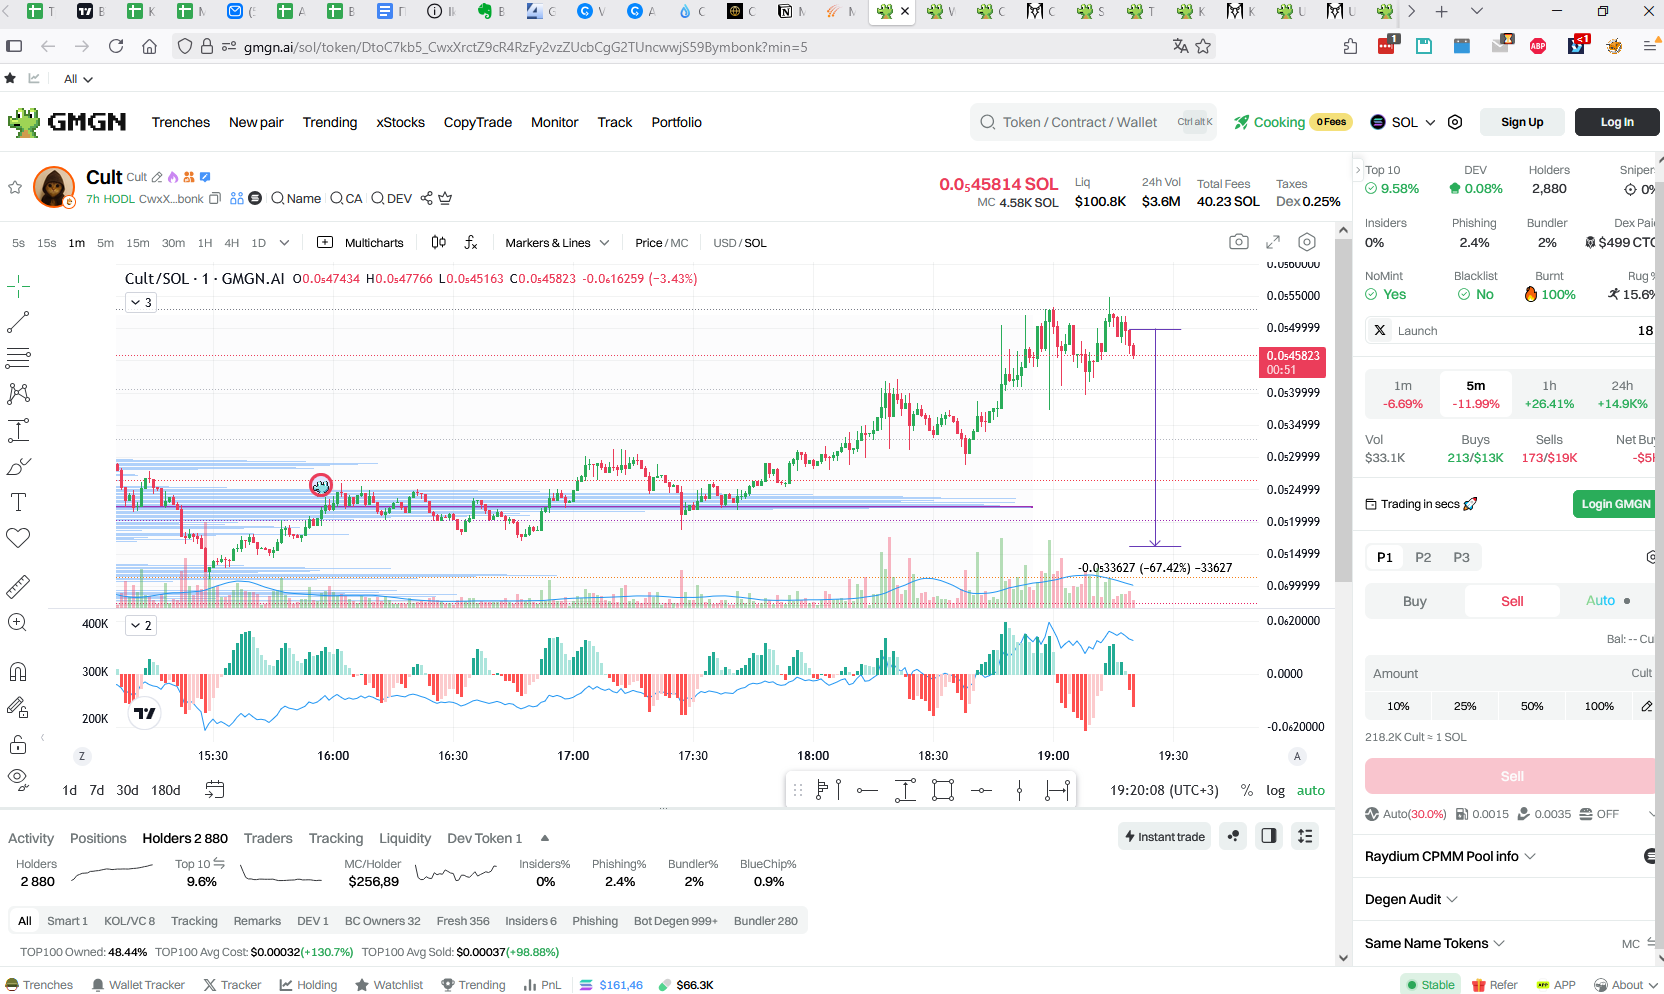Collapse the 3 indicators legend
Viewport: 1664px width, 994px height.
coord(141,302)
